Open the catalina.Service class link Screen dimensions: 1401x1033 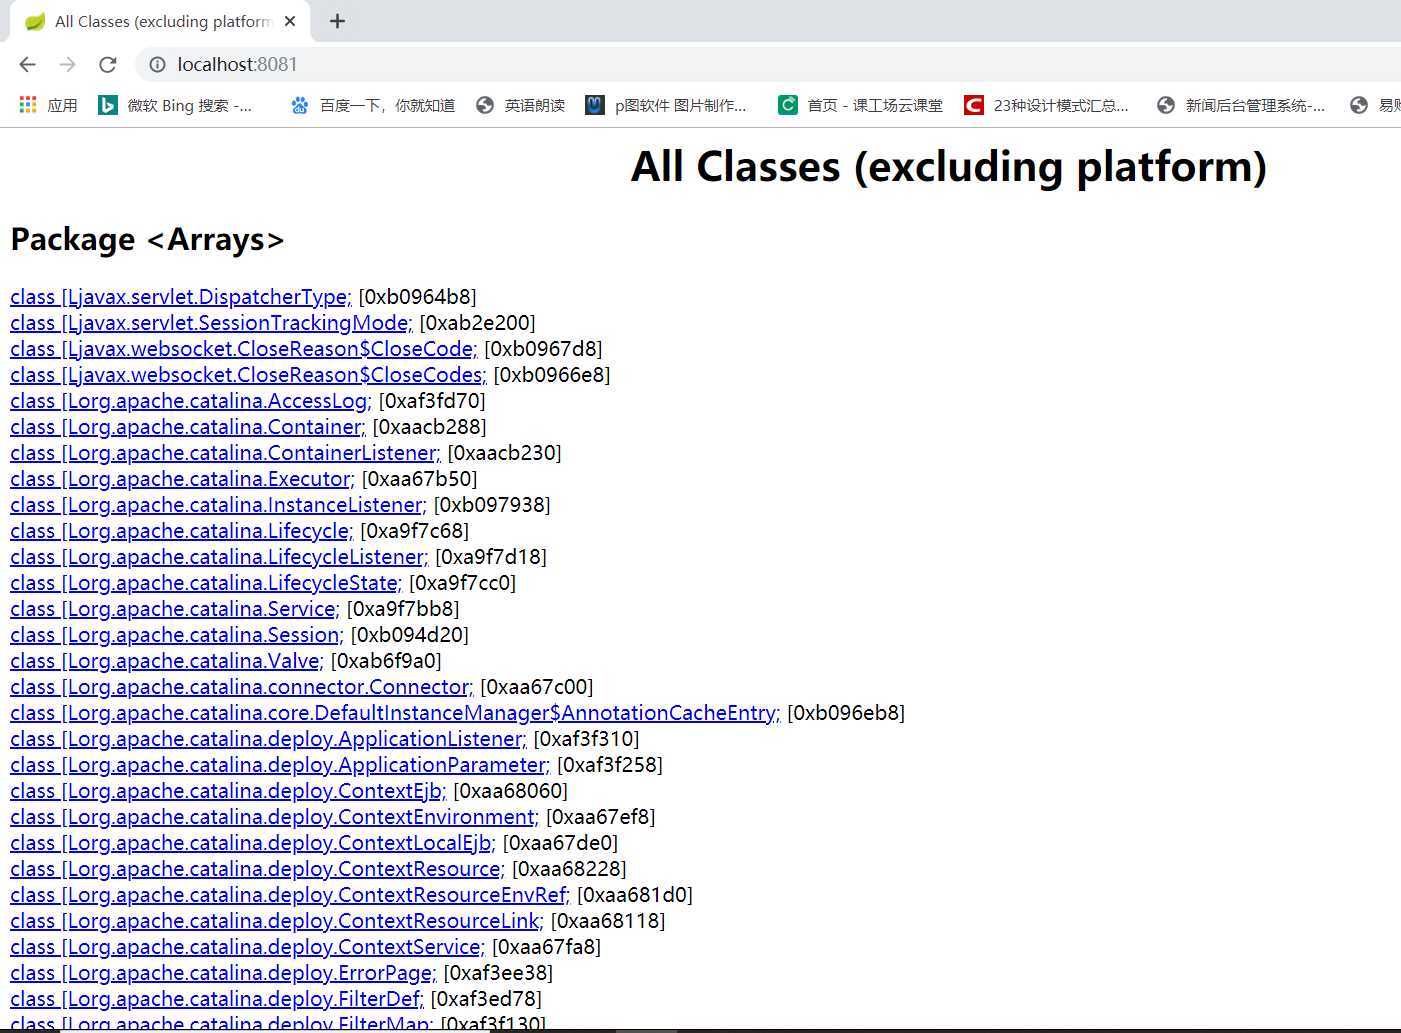point(175,609)
